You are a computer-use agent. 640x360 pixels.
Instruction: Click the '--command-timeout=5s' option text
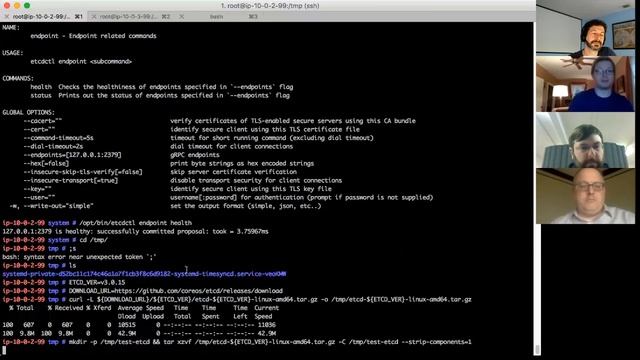point(58,138)
